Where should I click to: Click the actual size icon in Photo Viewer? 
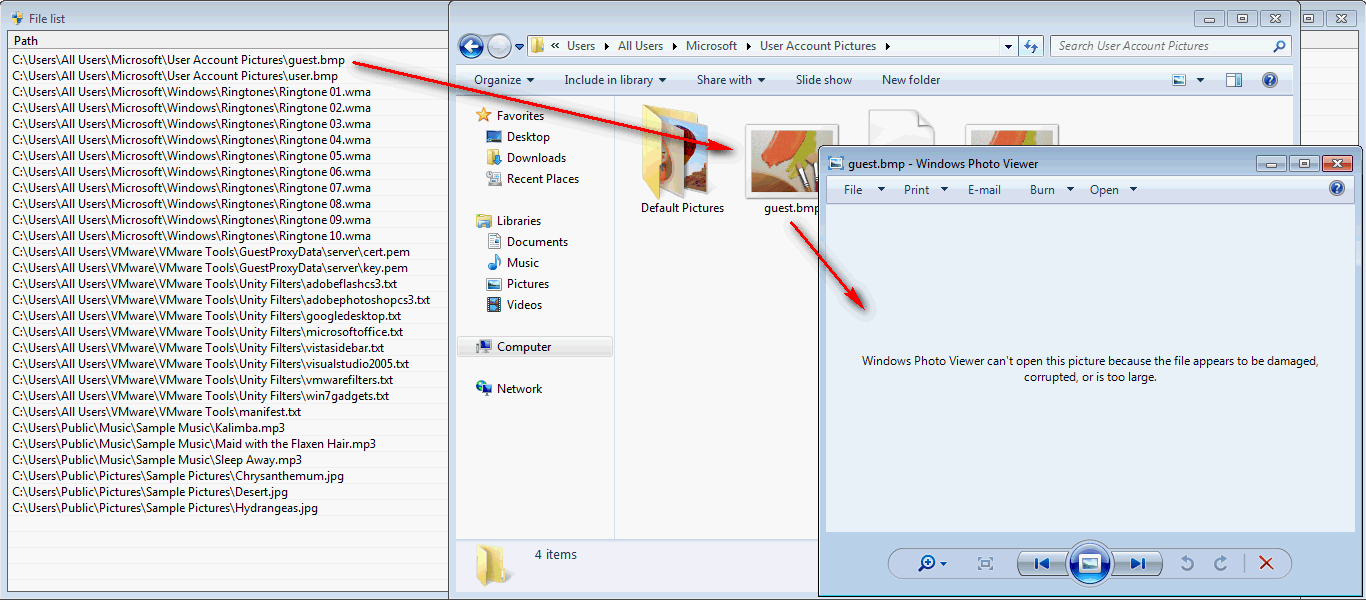point(985,564)
